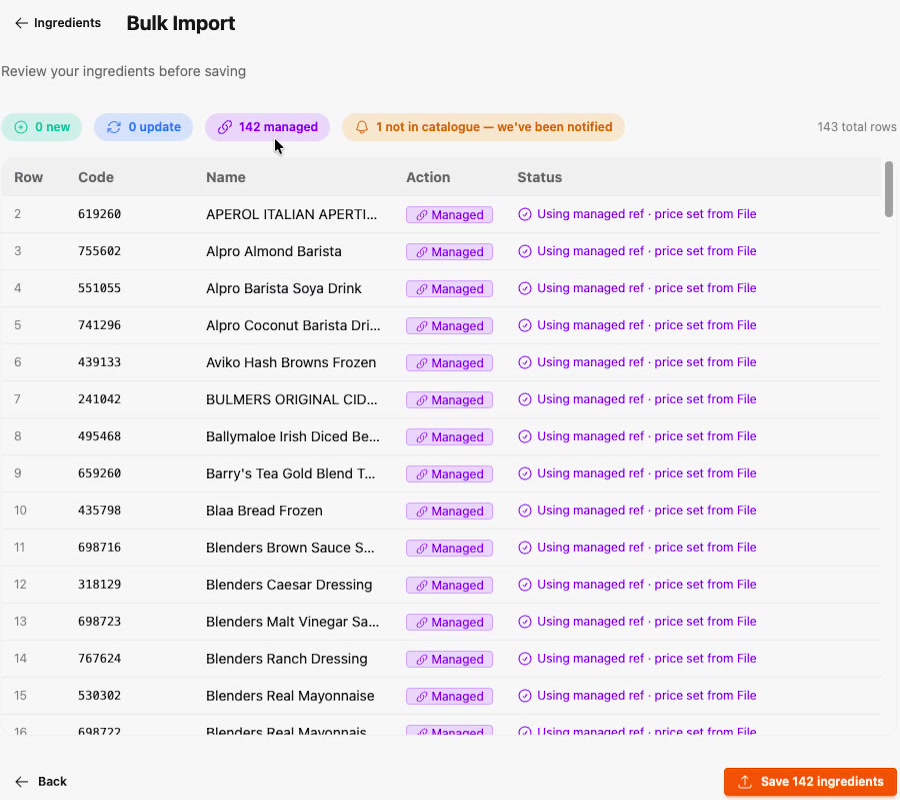This screenshot has width=900, height=800.
Task: Go back to Ingredients page
Action: click(x=57, y=23)
